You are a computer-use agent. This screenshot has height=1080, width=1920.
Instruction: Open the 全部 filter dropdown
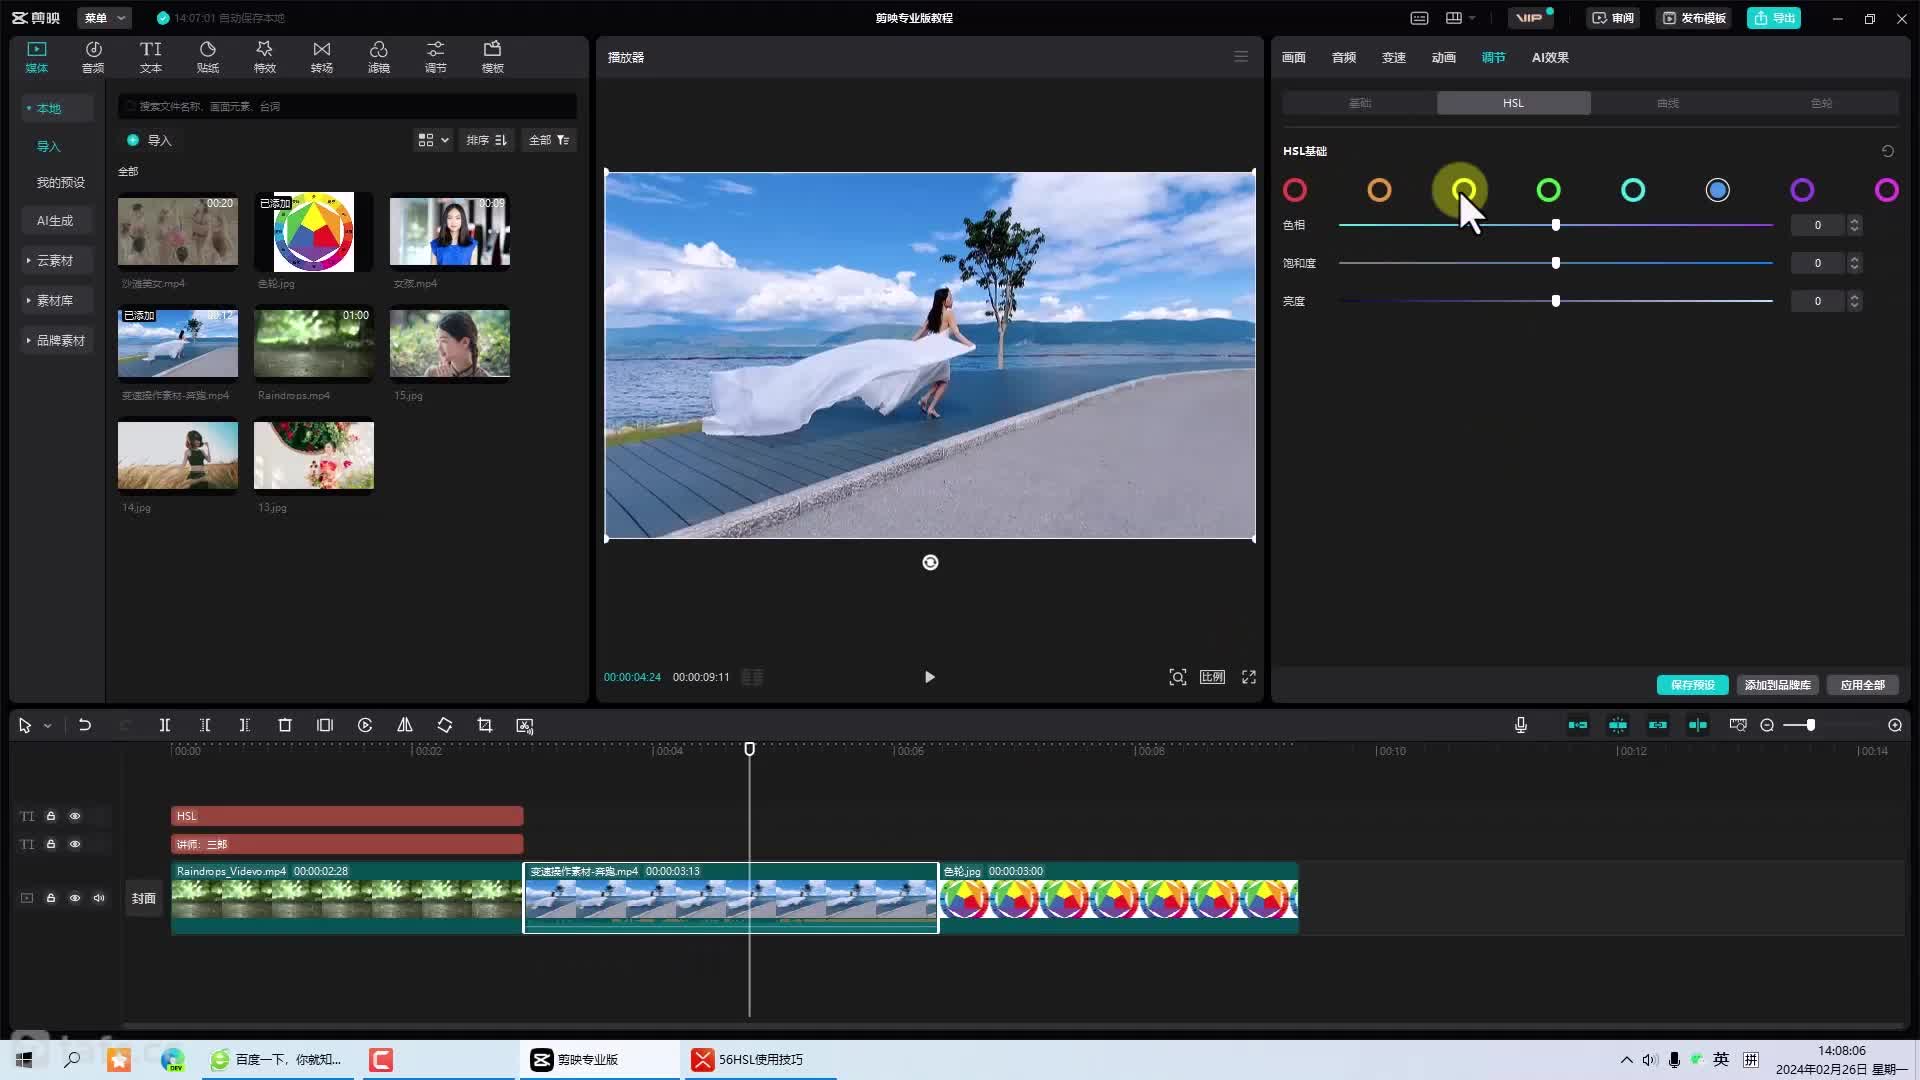(x=549, y=140)
